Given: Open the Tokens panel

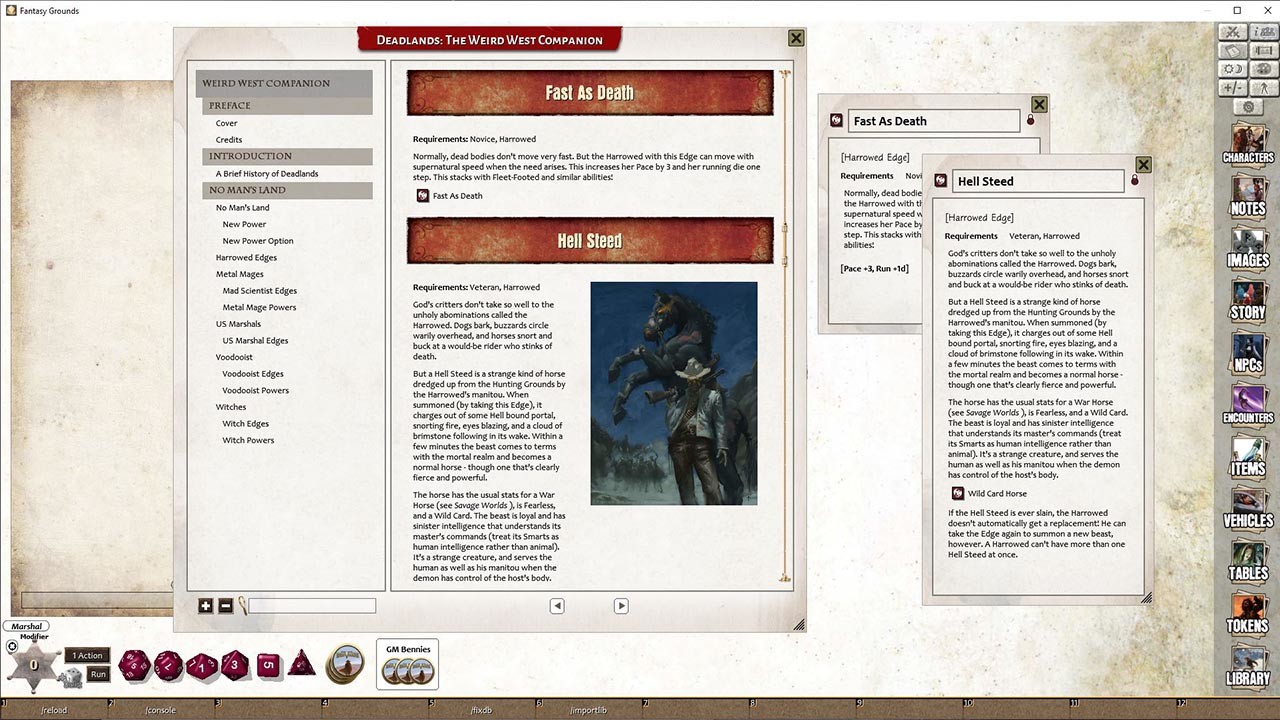Looking at the screenshot, I should click(1247, 618).
